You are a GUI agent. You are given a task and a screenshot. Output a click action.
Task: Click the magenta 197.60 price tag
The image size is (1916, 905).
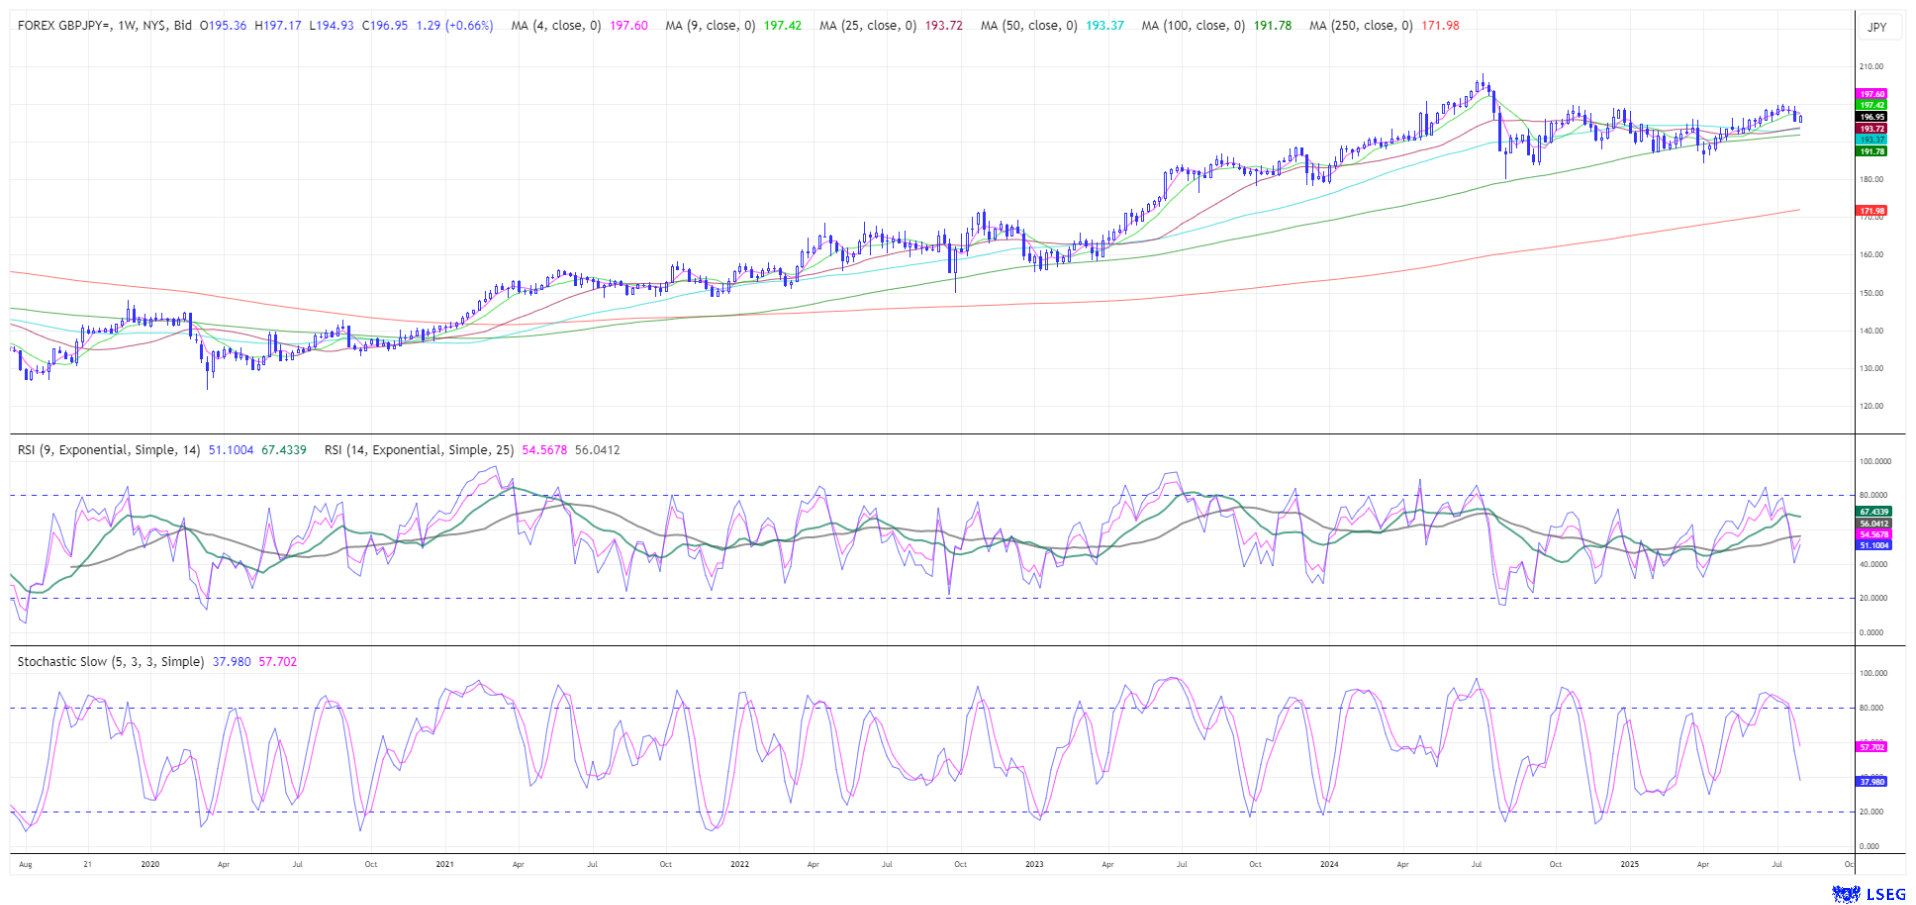(x=1871, y=94)
